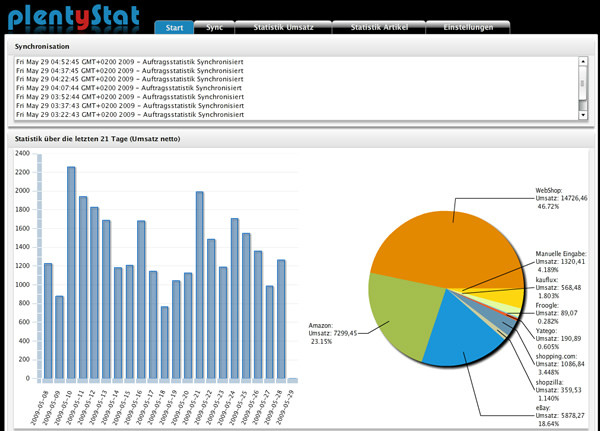Click the shopzilla Umsatz 359,53 label

pyautogui.click(x=558, y=390)
